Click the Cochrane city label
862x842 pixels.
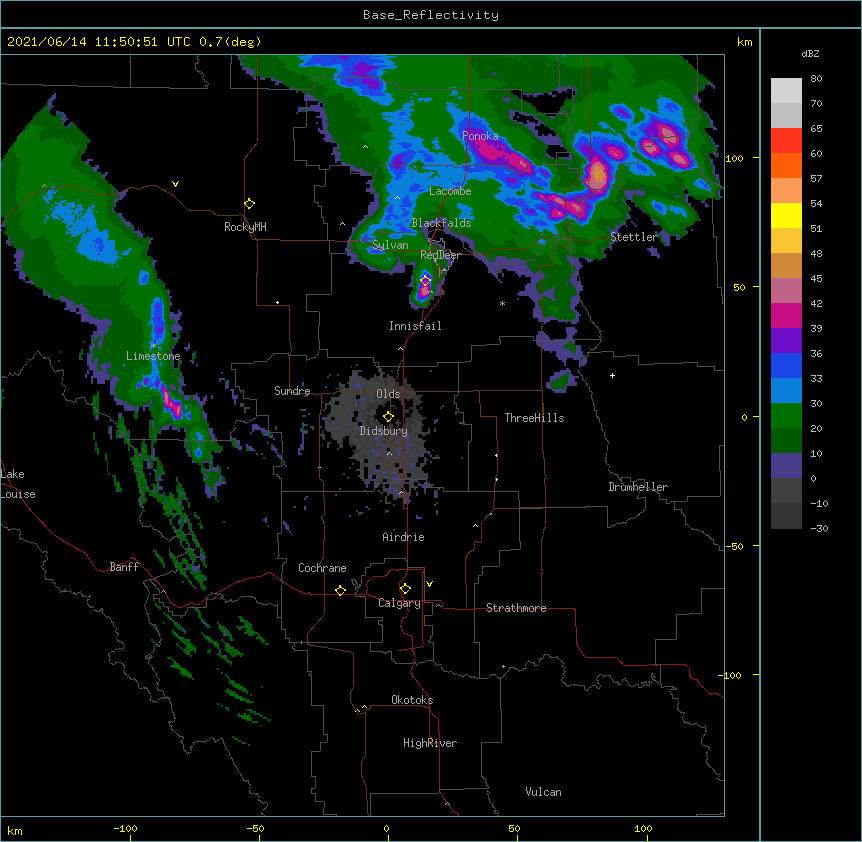click(x=322, y=568)
